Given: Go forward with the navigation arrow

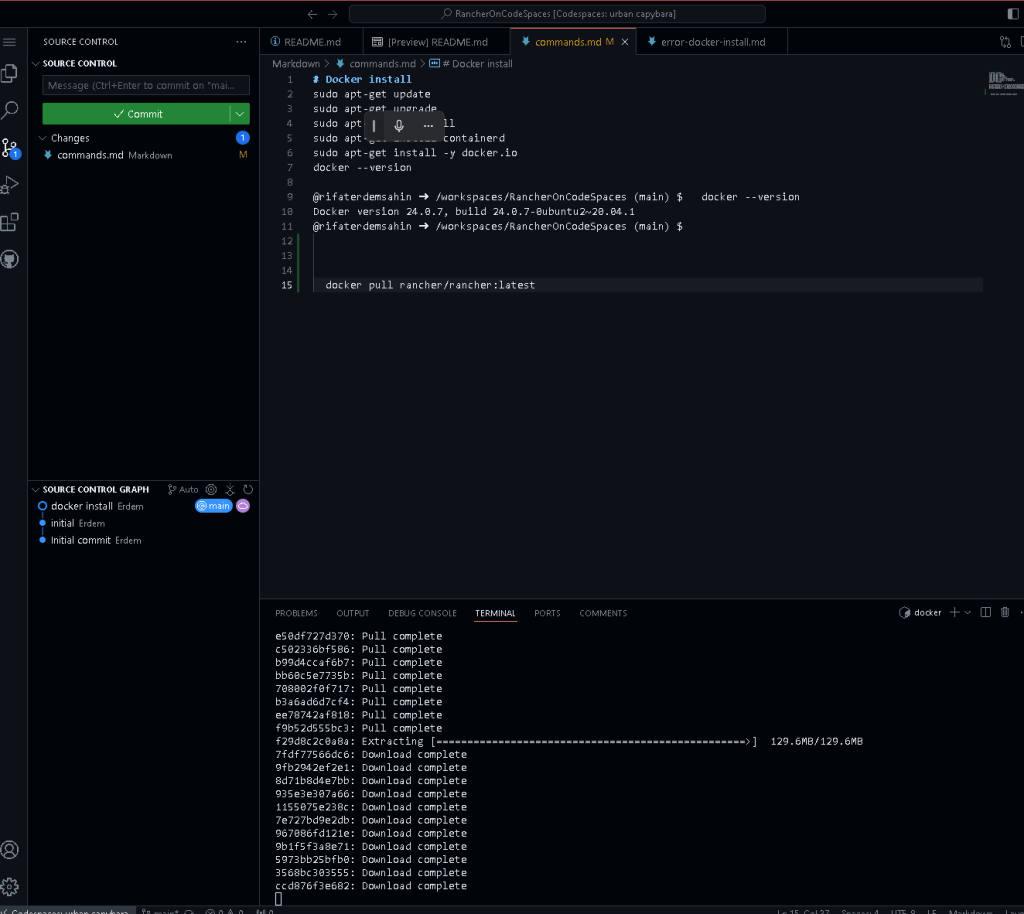Looking at the screenshot, I should [332, 14].
